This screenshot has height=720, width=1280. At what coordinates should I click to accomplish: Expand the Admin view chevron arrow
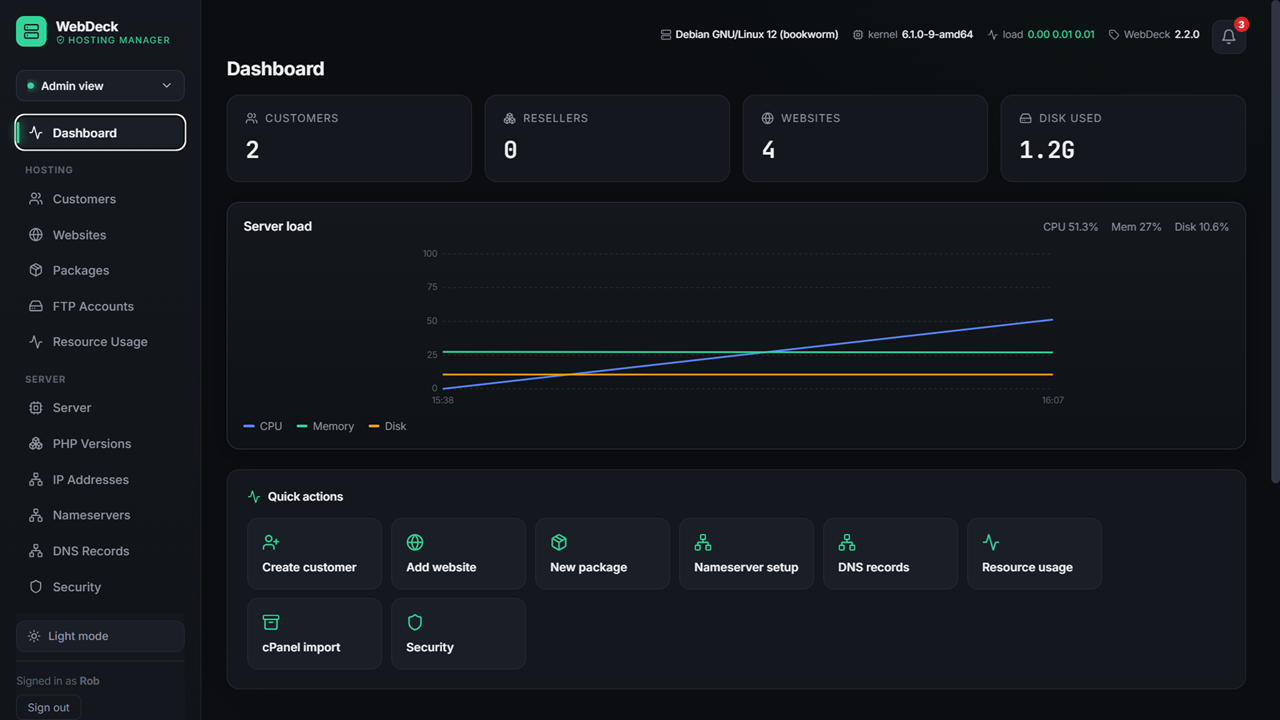[x=167, y=86]
